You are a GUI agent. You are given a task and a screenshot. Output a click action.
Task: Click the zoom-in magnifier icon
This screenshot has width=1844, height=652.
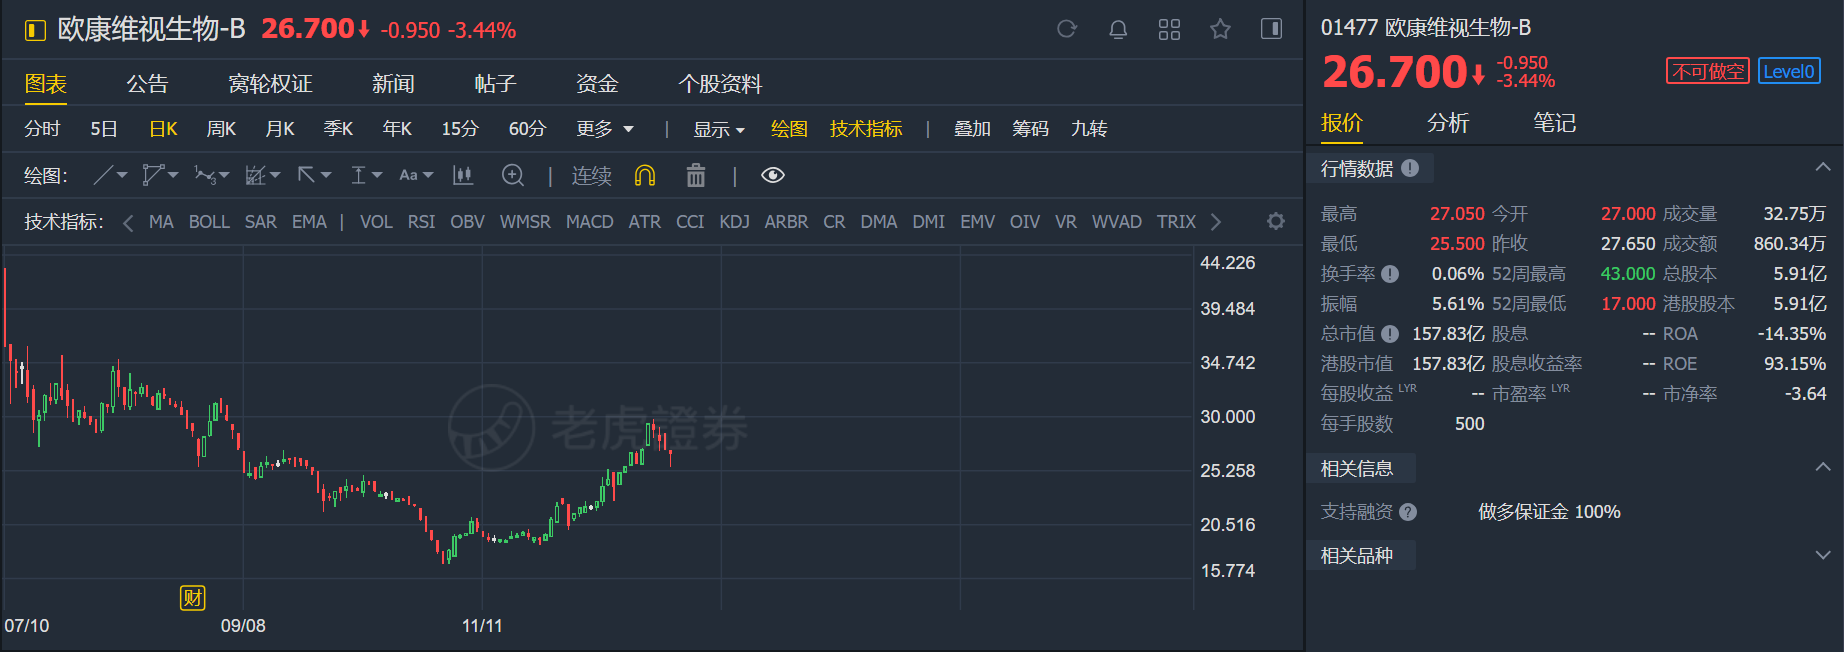pos(513,175)
